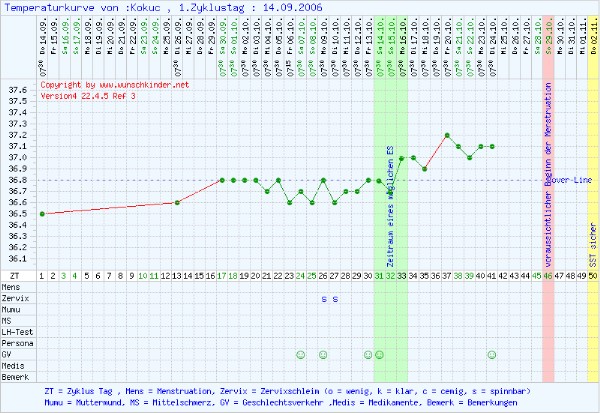Image resolution: width=600 pixels, height=413 pixels.
Task: Click the GV smiley on cycle day 31
Action: click(379, 354)
